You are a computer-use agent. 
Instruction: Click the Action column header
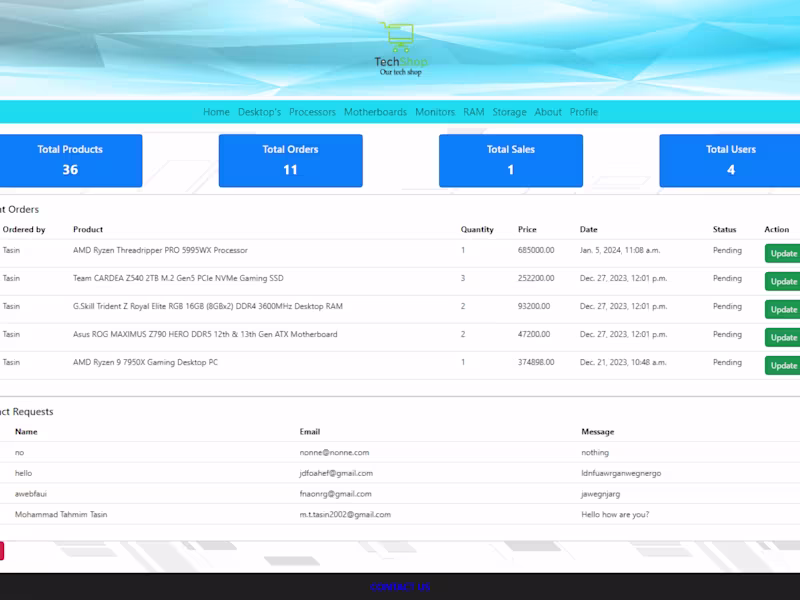tap(777, 230)
